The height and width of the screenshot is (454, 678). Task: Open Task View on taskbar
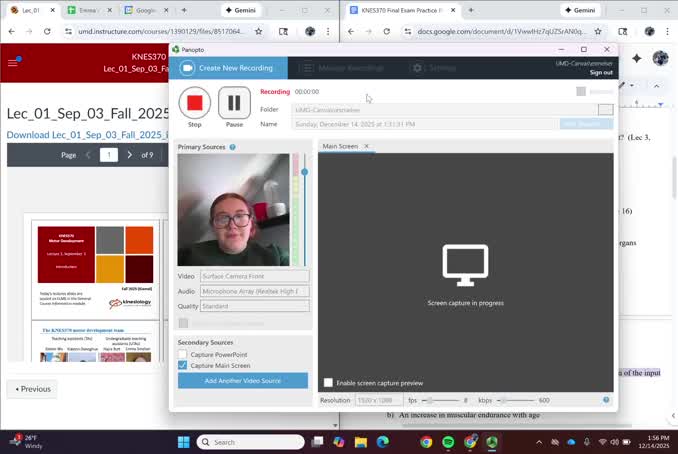[x=317, y=442]
